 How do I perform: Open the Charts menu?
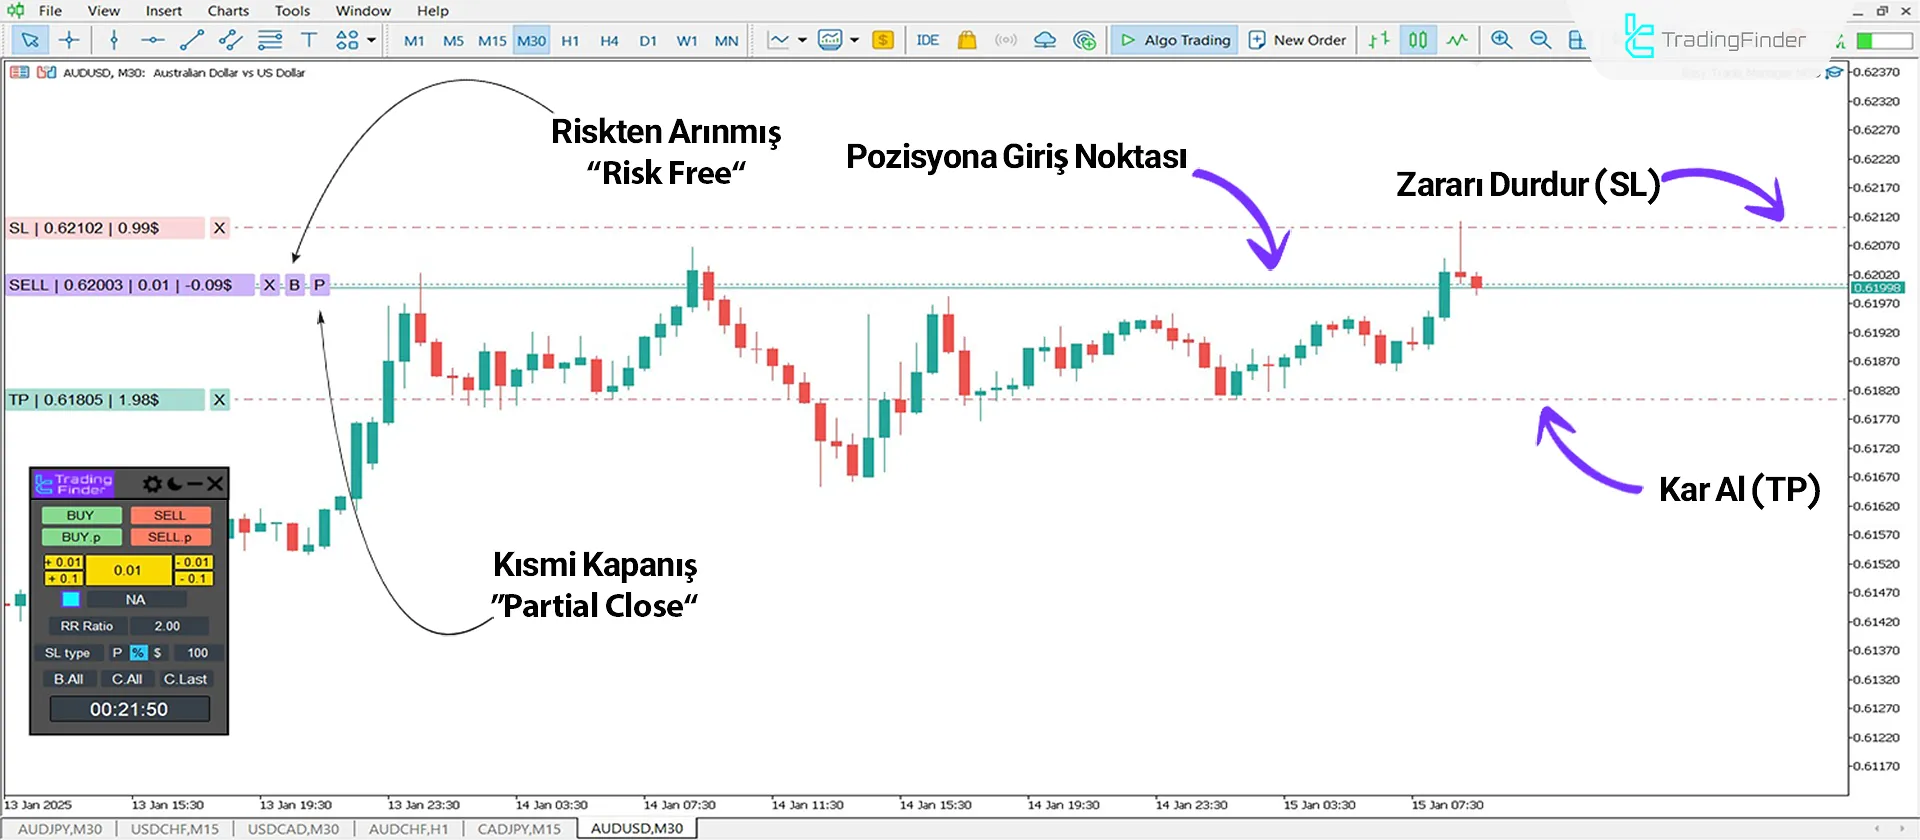tap(228, 11)
